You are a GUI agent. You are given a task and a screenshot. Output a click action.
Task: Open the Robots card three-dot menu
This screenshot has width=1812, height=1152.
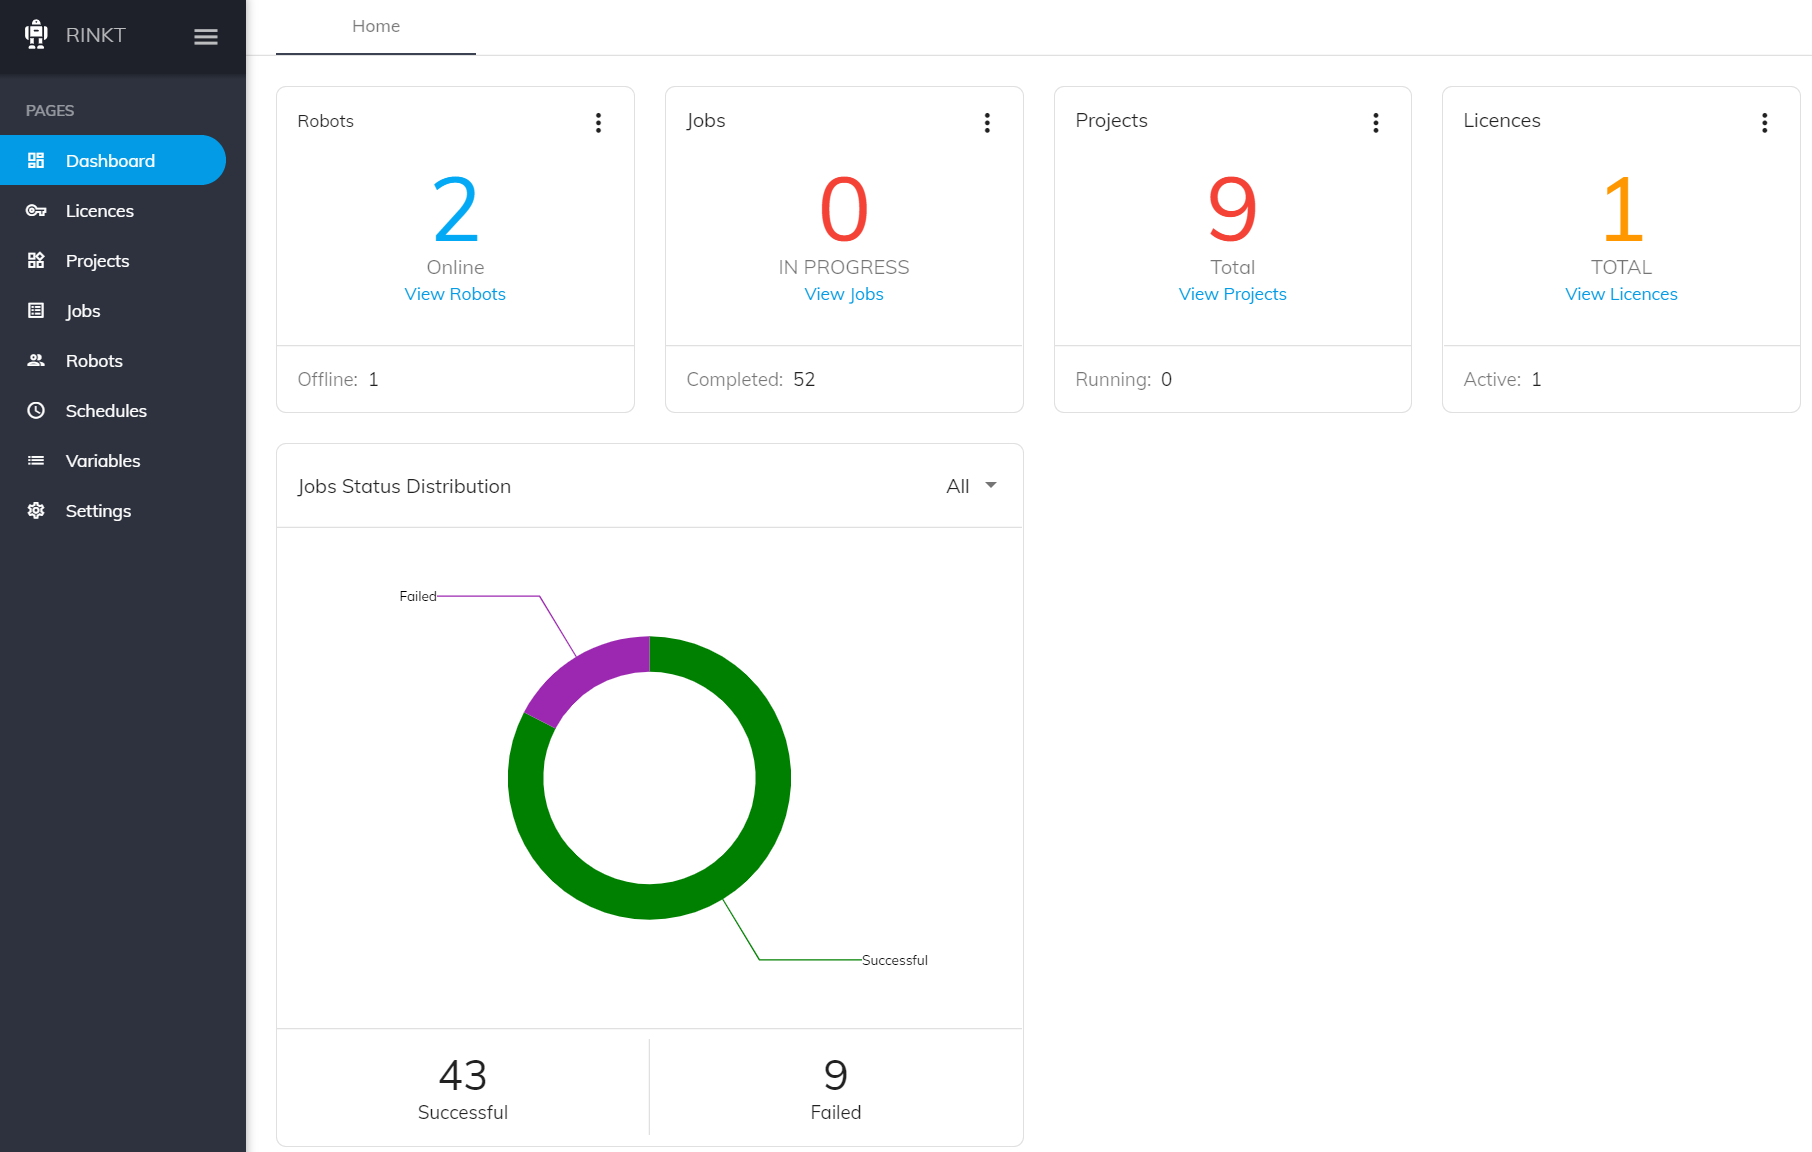pos(599,123)
